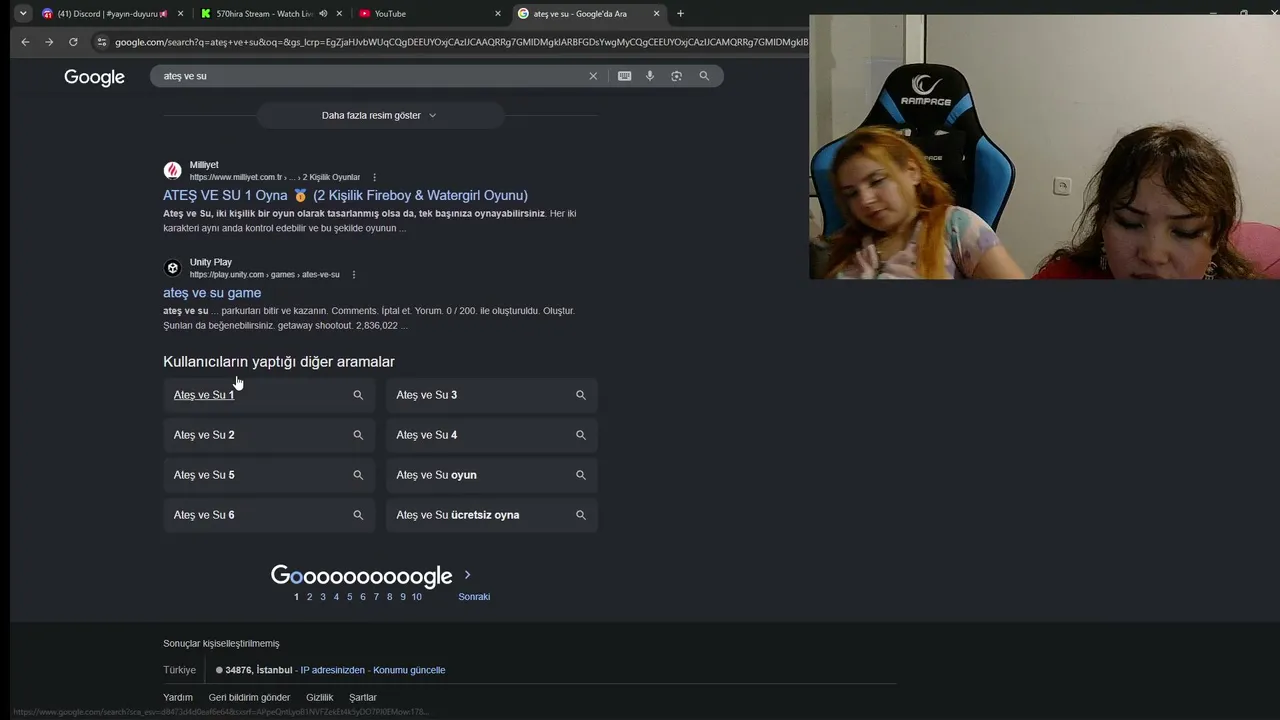Open the Milliyet site favicon
This screenshot has width=1280, height=720.
point(173,170)
